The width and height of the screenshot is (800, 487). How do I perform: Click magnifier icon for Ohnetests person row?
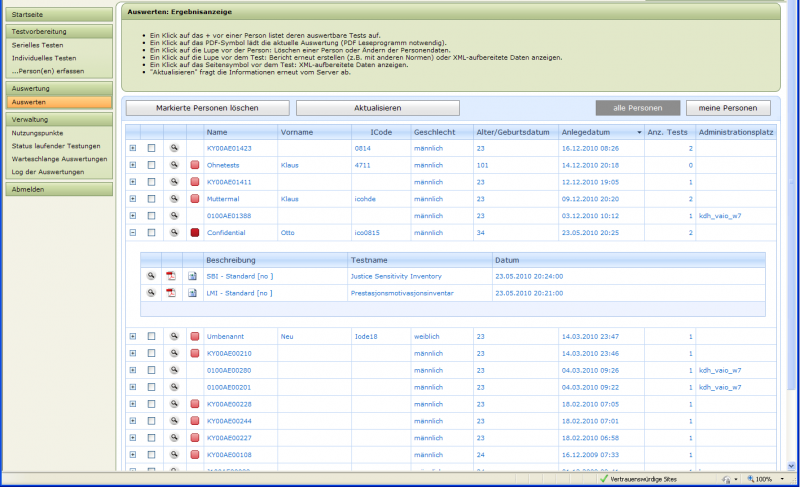(x=174, y=165)
